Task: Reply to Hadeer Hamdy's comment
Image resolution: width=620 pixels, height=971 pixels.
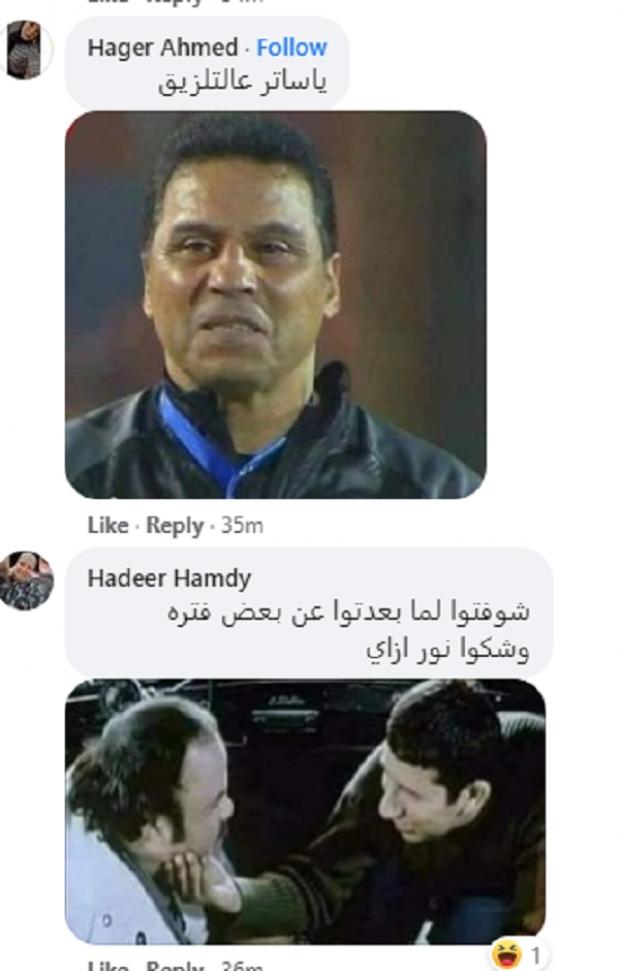Action: 175,966
